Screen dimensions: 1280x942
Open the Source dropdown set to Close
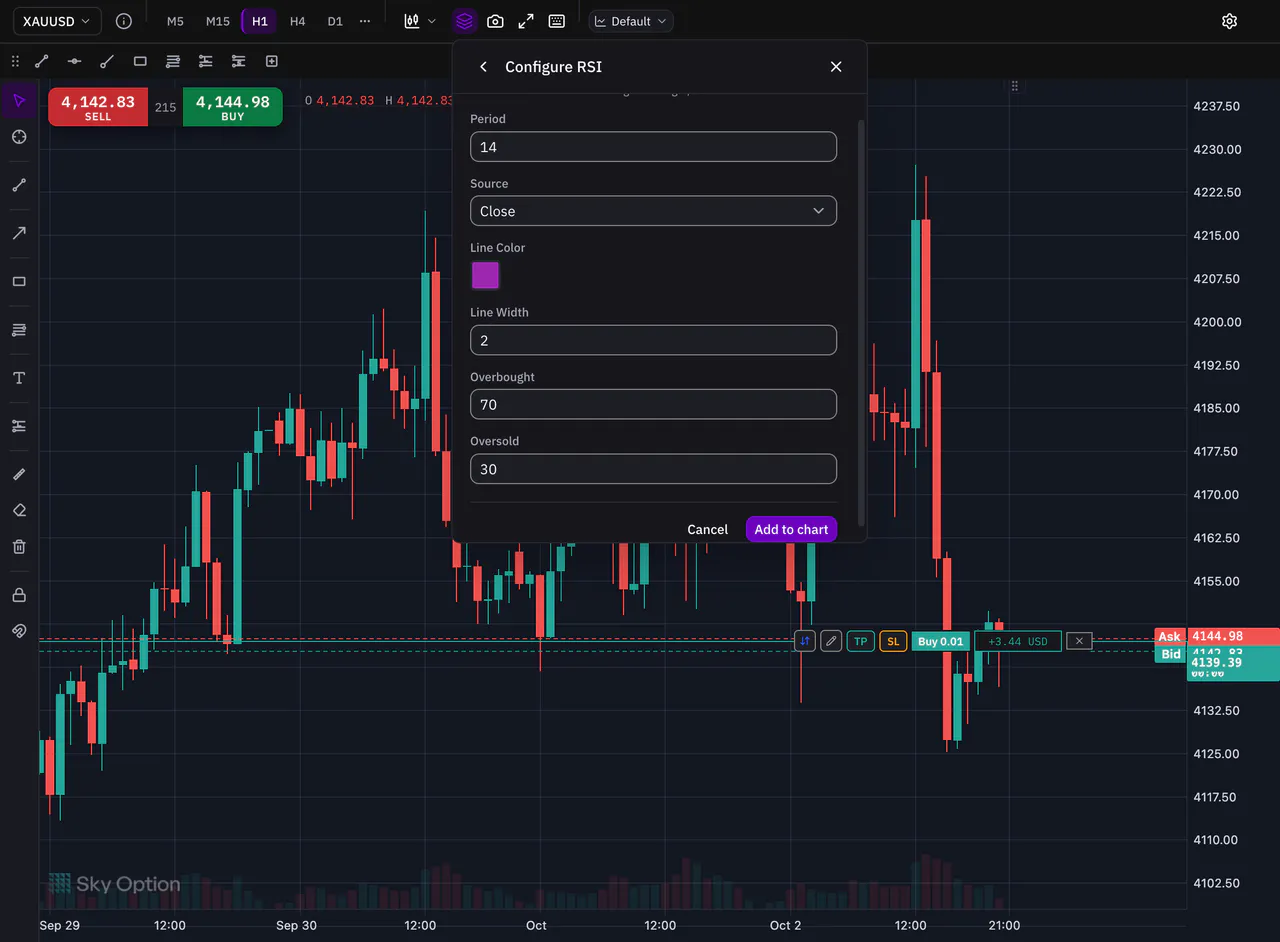point(653,211)
